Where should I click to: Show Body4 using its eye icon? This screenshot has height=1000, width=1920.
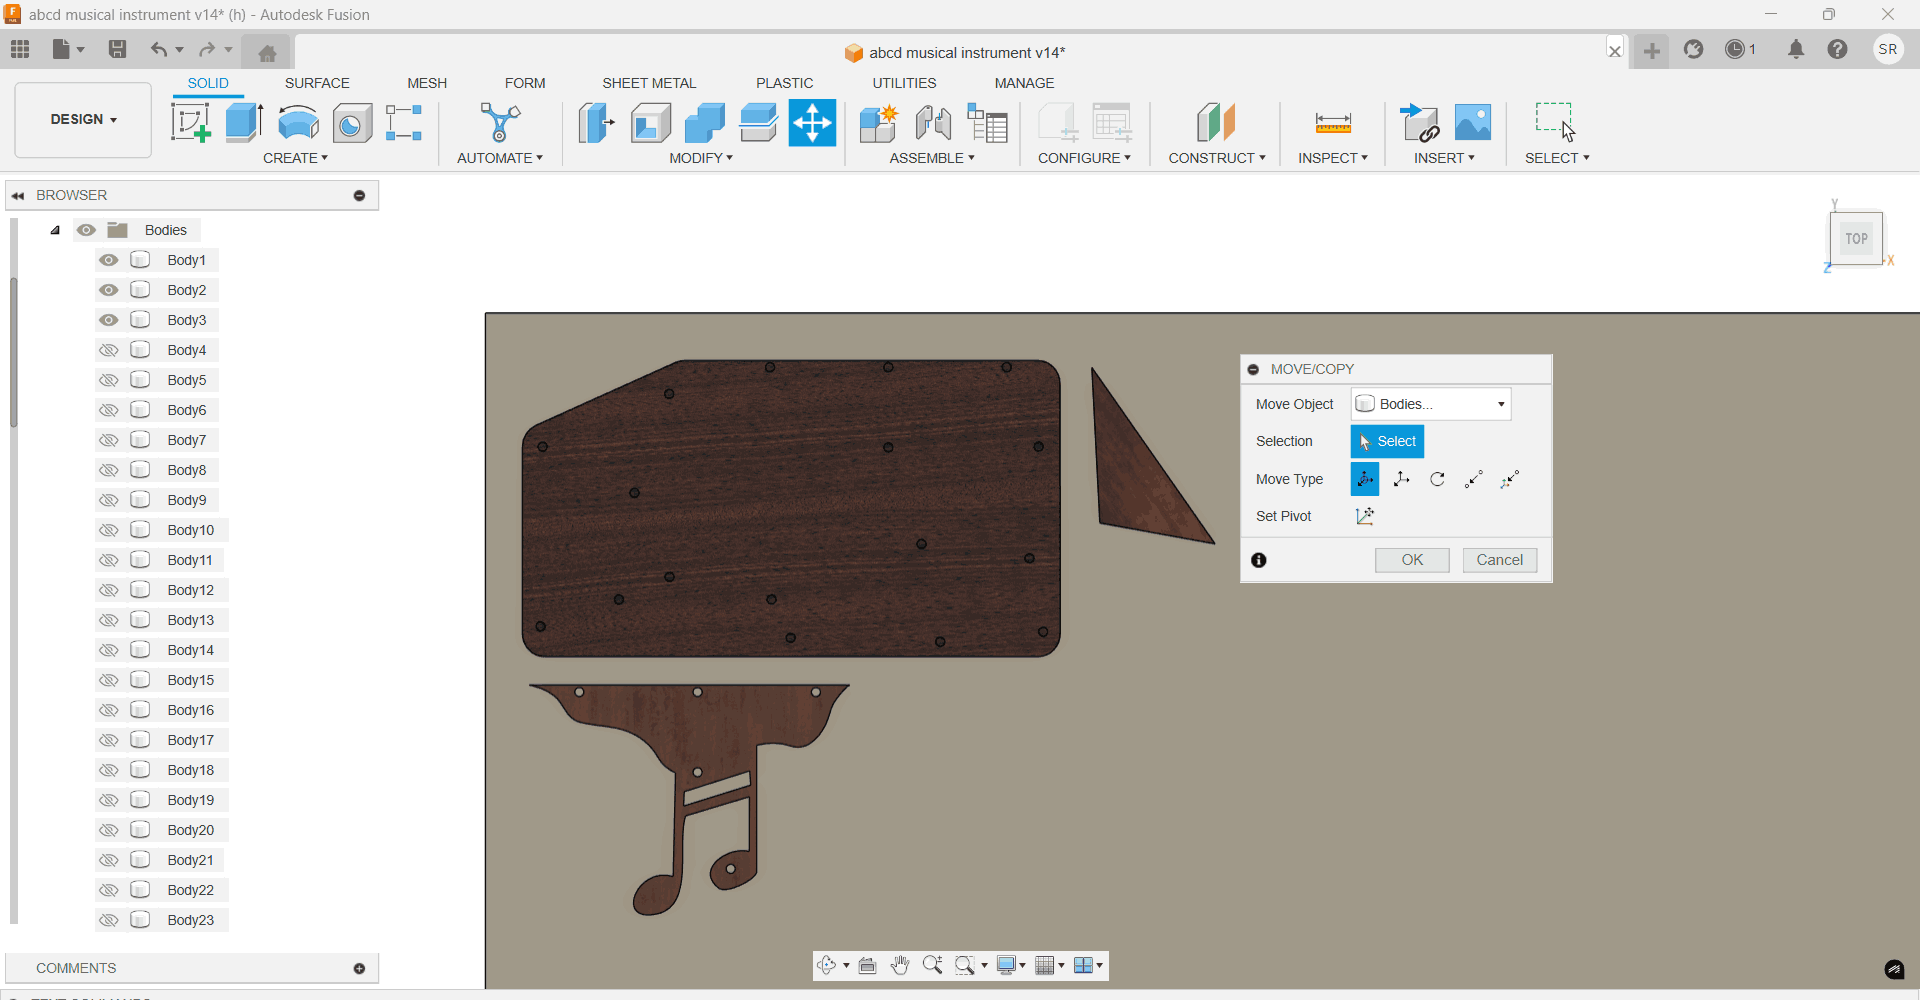pyautogui.click(x=108, y=350)
